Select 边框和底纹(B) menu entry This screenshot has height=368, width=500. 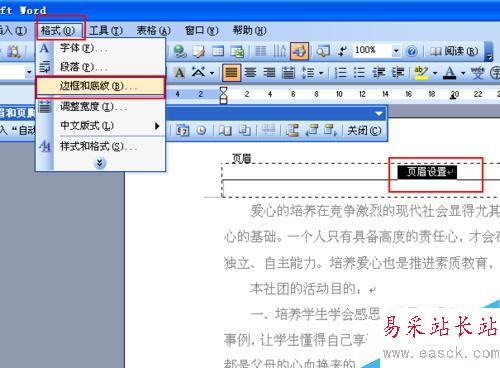tap(100, 86)
